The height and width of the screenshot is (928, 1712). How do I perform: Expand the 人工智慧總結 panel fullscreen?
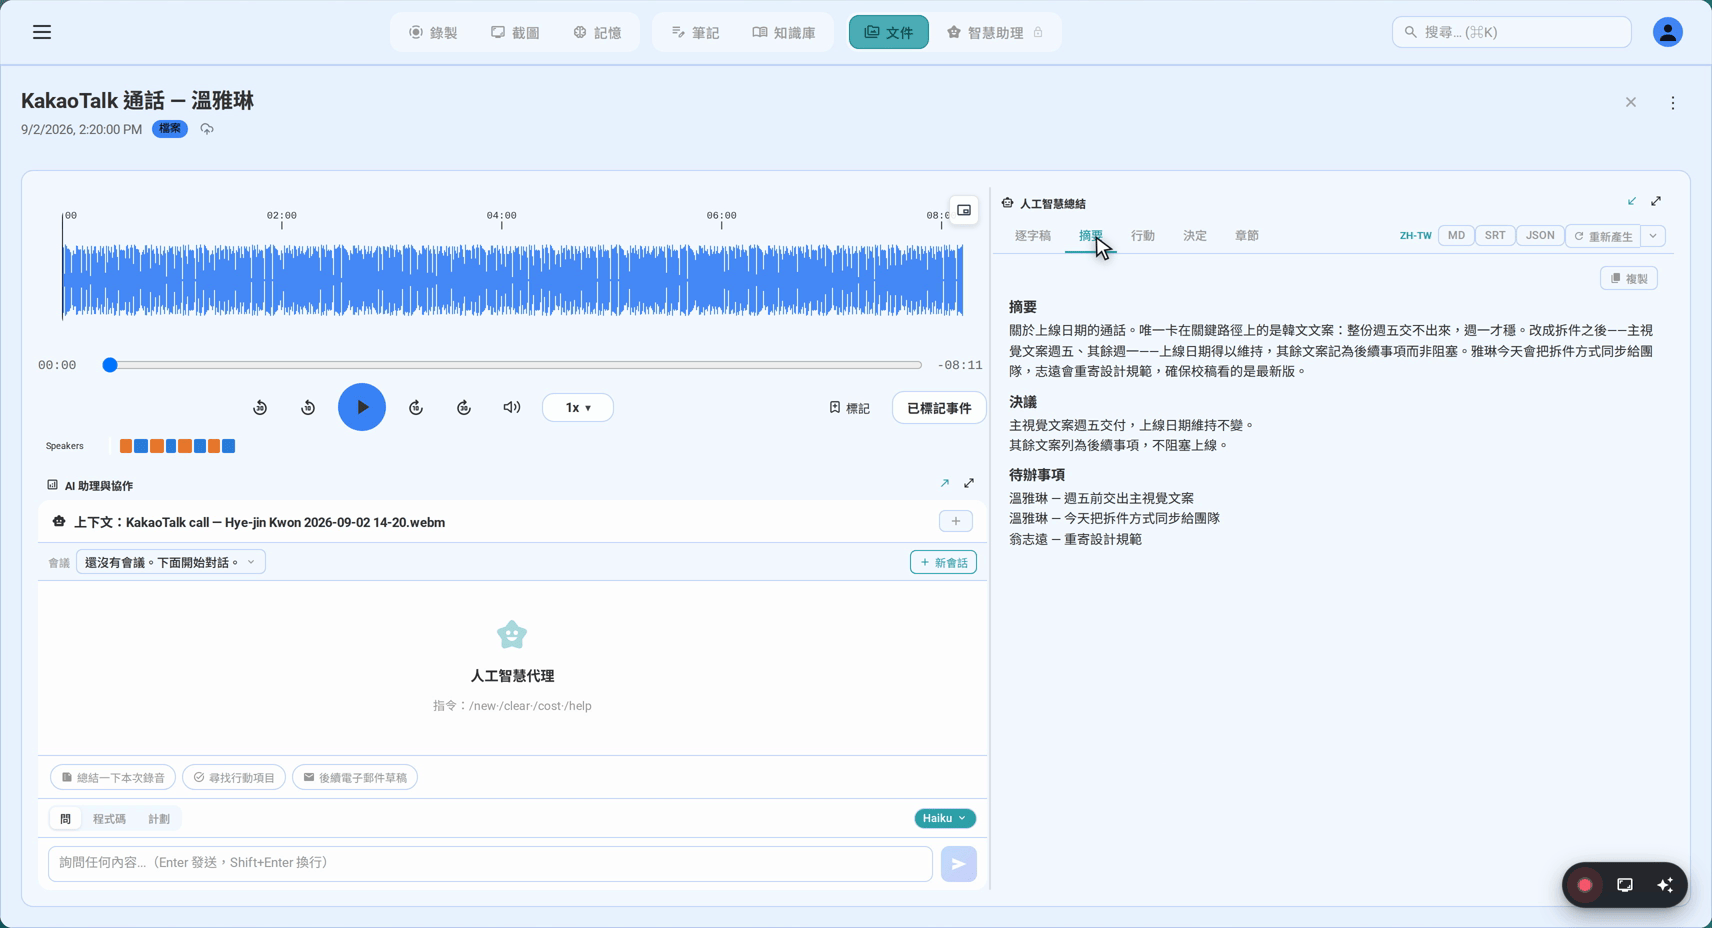1656,201
